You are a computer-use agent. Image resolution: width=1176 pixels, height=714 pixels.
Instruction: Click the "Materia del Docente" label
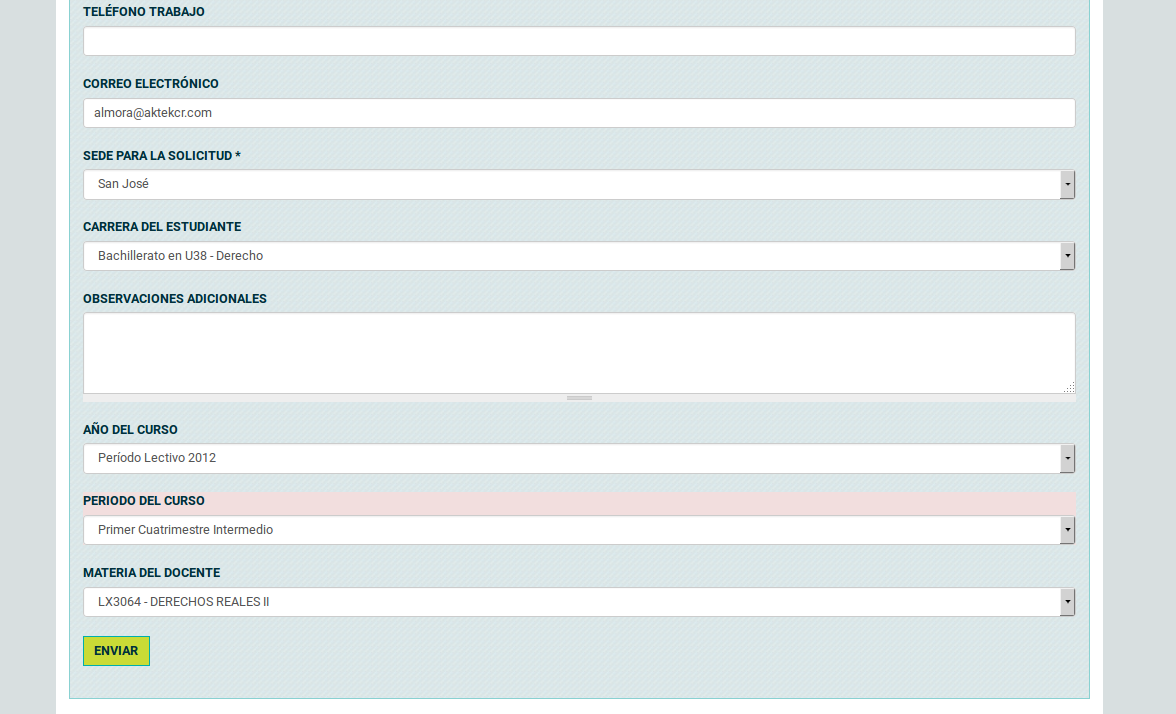coord(151,573)
